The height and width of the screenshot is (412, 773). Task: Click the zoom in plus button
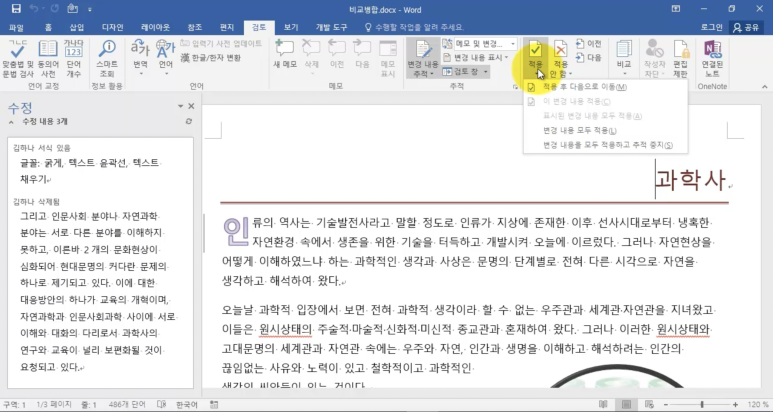(x=735, y=405)
